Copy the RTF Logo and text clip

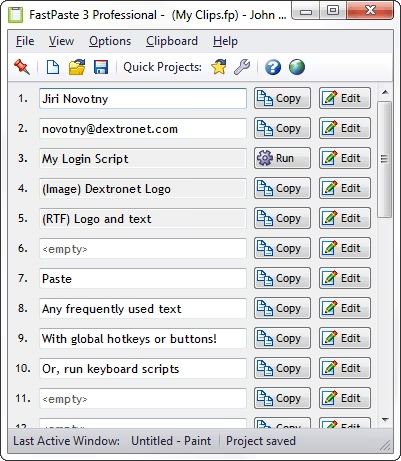click(x=282, y=218)
